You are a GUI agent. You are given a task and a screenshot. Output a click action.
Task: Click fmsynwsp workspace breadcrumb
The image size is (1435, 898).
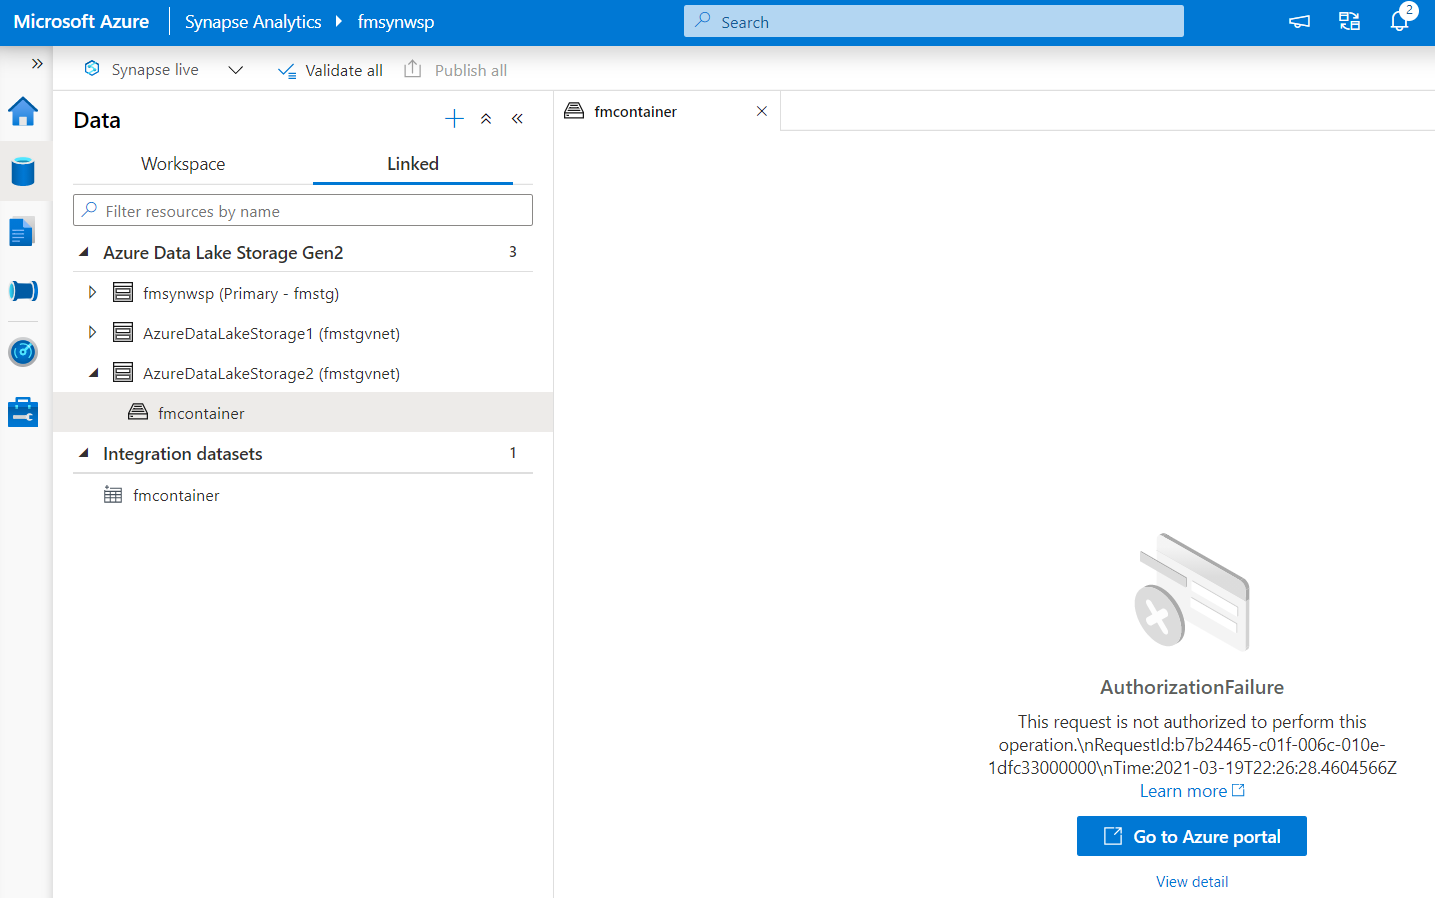[396, 21]
